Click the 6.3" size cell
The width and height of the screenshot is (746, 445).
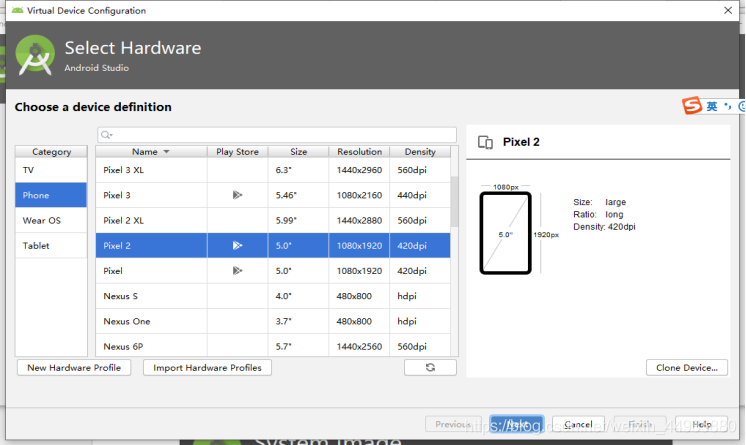coord(298,170)
